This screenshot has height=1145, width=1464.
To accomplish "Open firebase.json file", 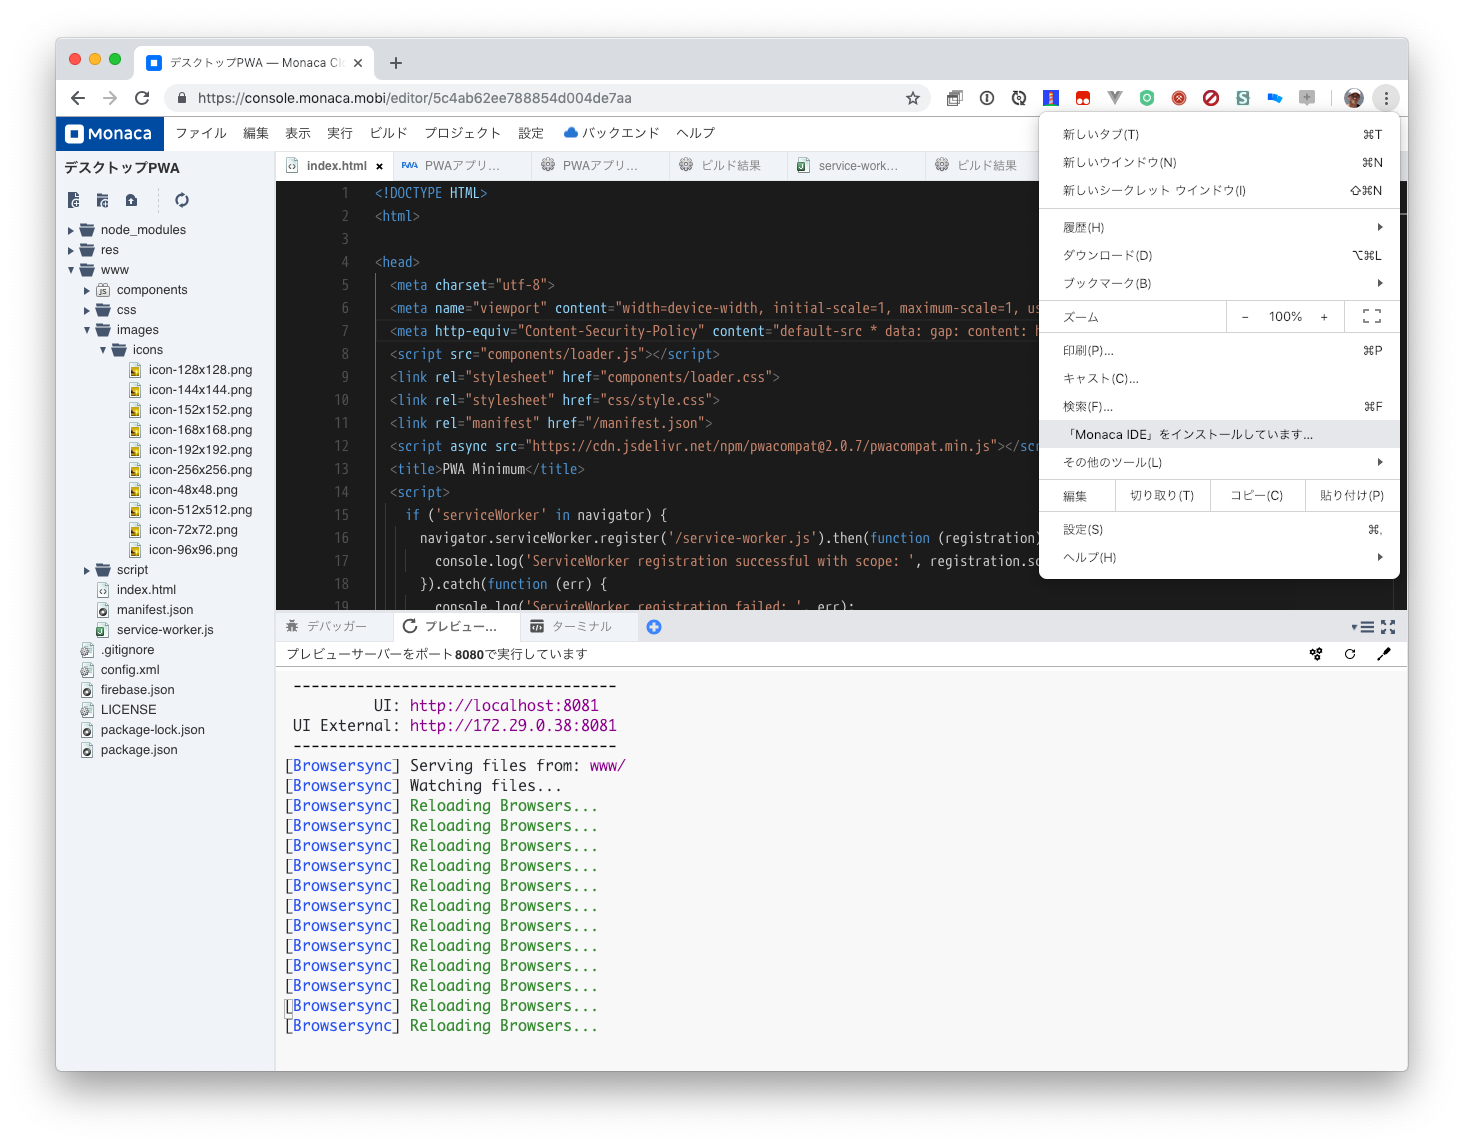I will 137,690.
